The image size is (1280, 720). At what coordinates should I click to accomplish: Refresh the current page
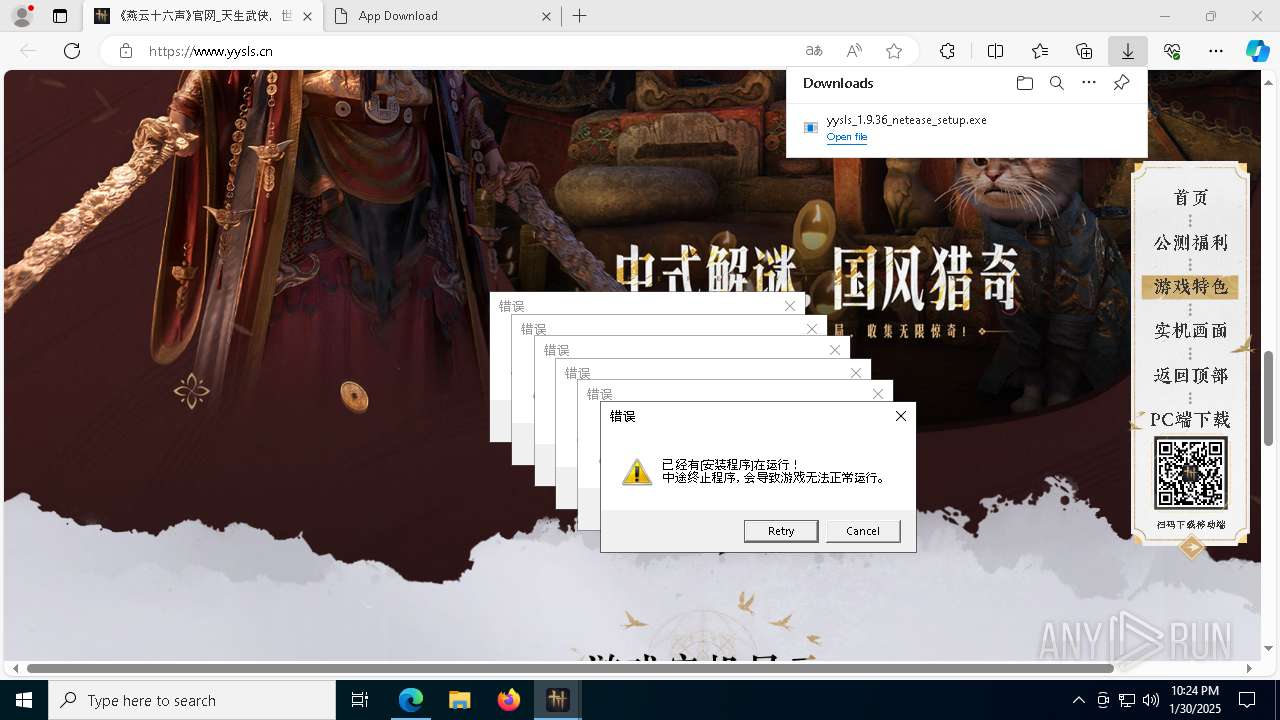pos(72,51)
